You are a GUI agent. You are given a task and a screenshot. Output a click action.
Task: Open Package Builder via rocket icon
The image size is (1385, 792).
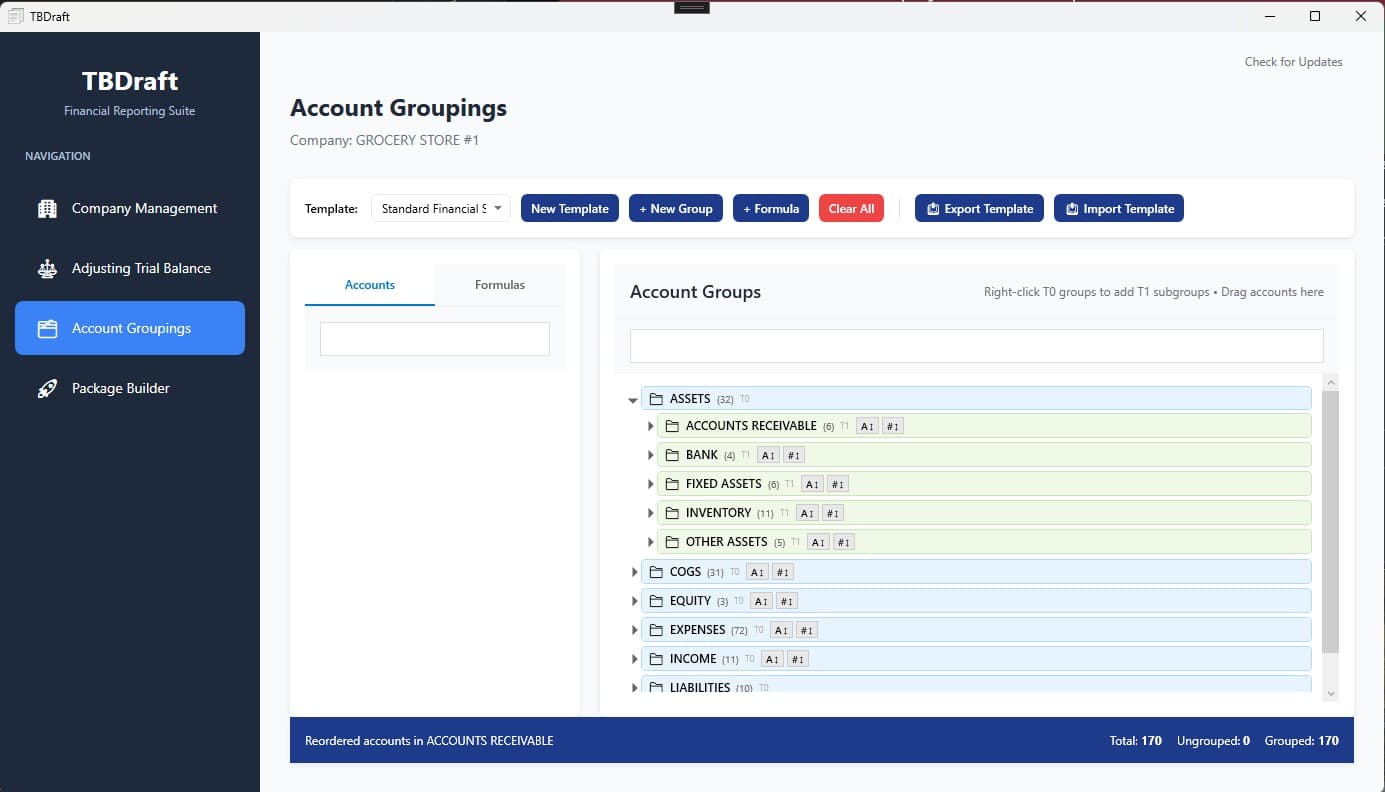[47, 389]
